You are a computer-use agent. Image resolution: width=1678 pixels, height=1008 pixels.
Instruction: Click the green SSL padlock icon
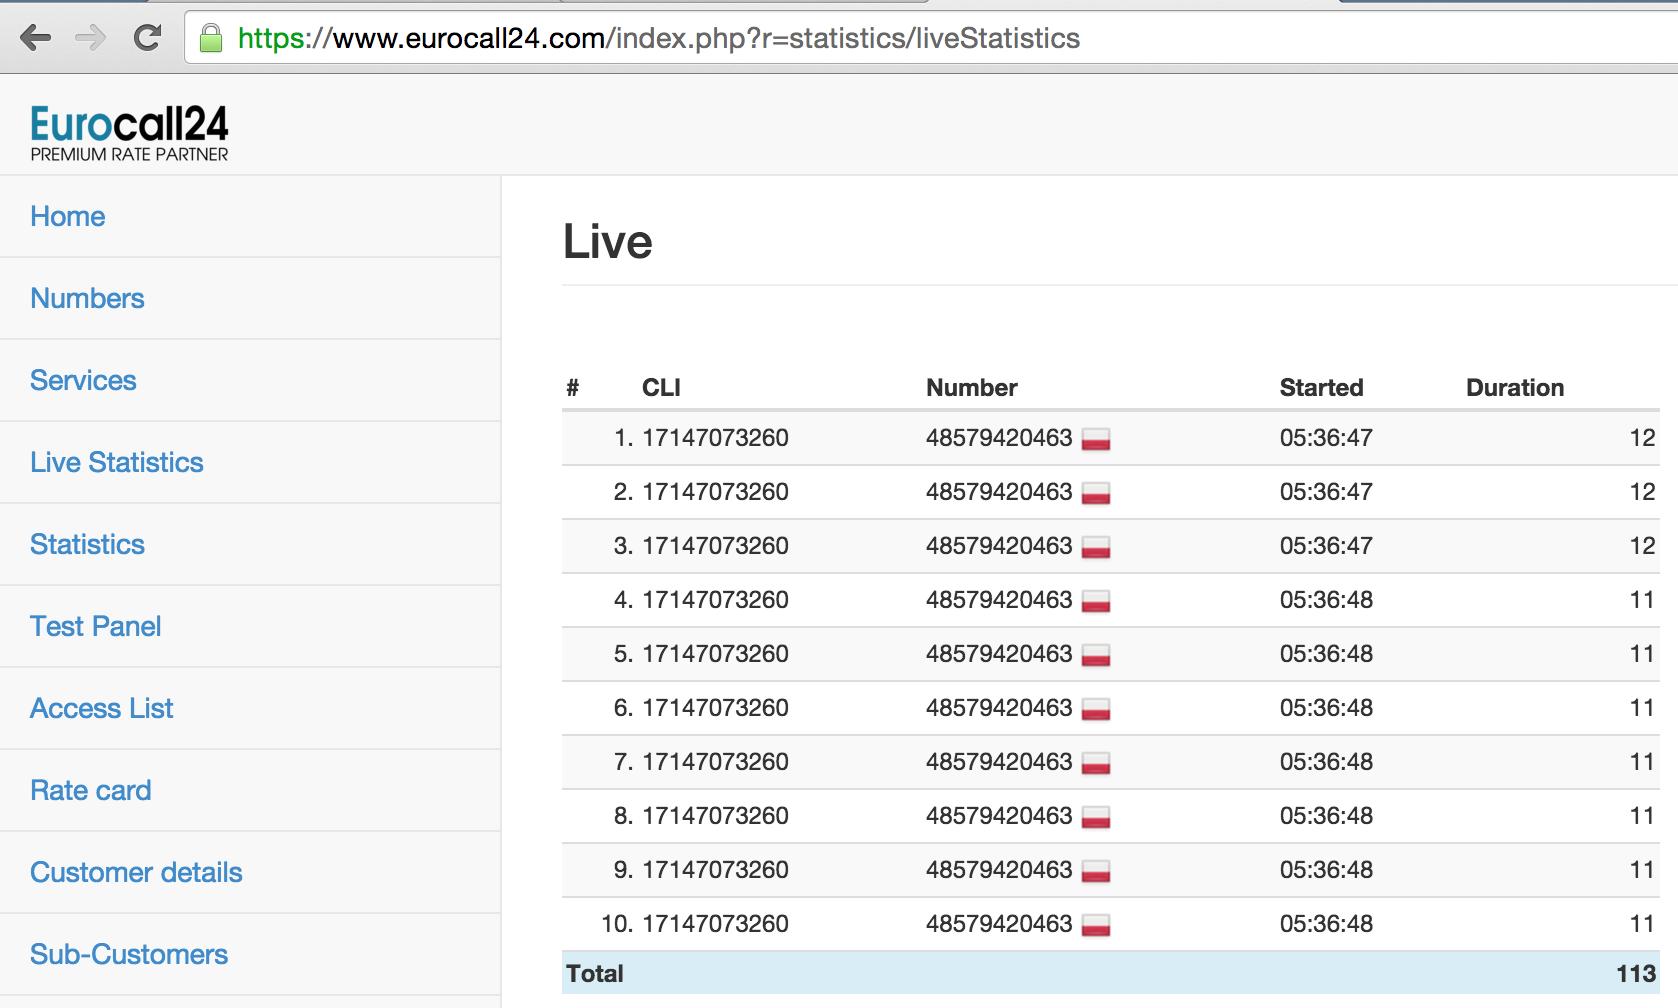tap(211, 39)
